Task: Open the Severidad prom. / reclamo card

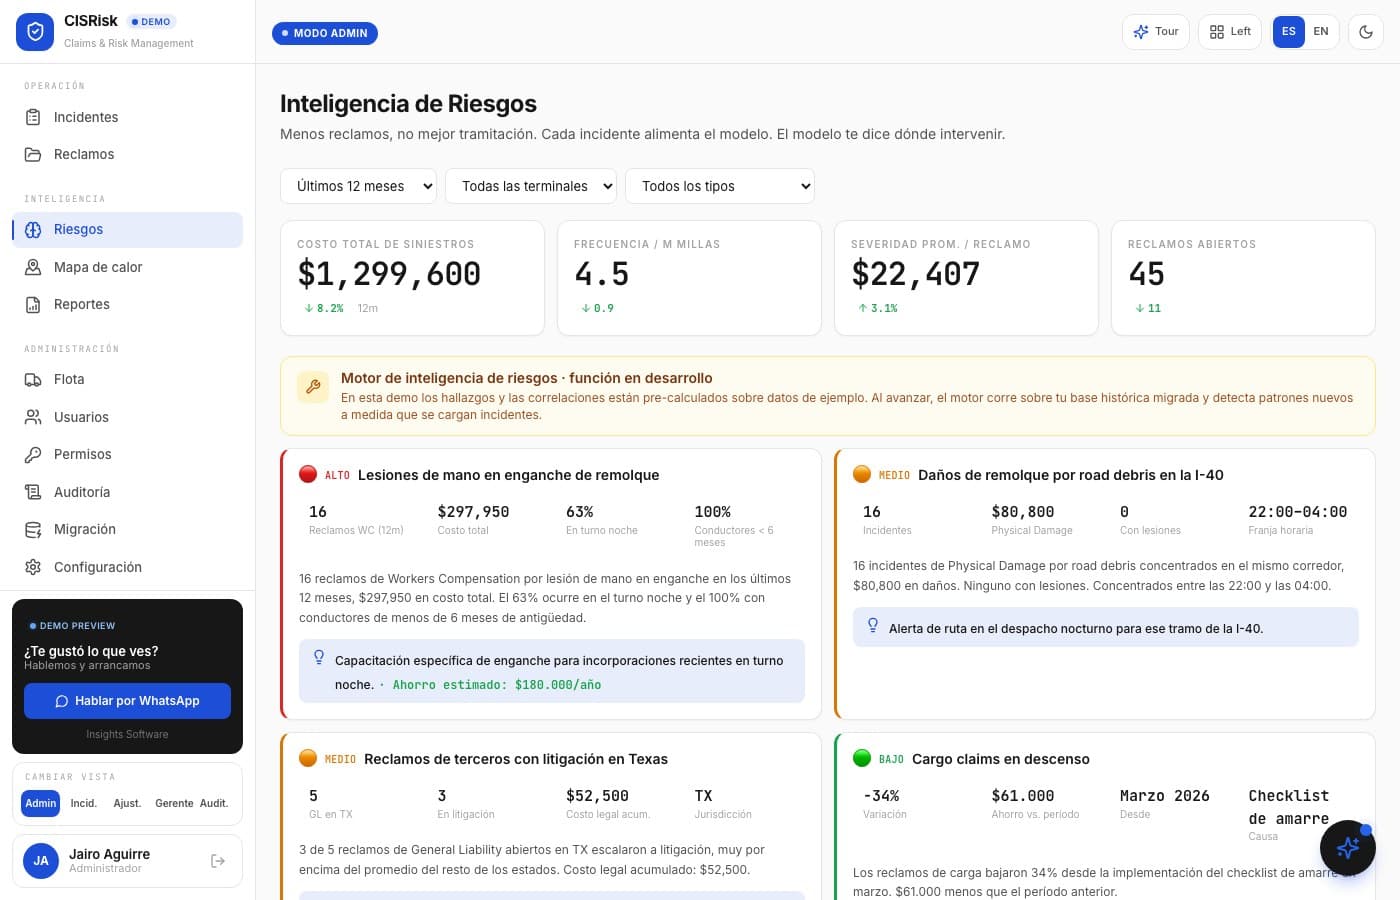Action: pyautogui.click(x=966, y=278)
